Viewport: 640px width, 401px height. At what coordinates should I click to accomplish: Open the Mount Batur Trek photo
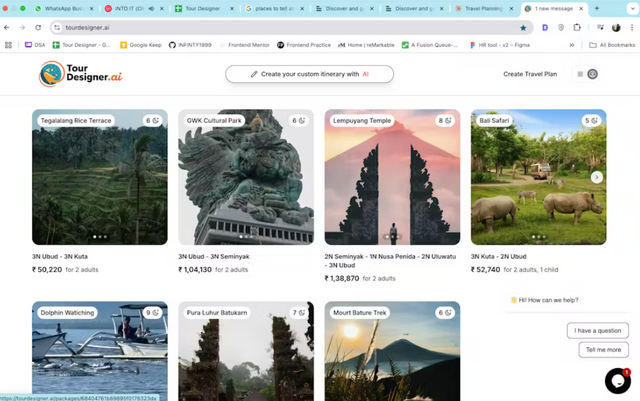392,351
